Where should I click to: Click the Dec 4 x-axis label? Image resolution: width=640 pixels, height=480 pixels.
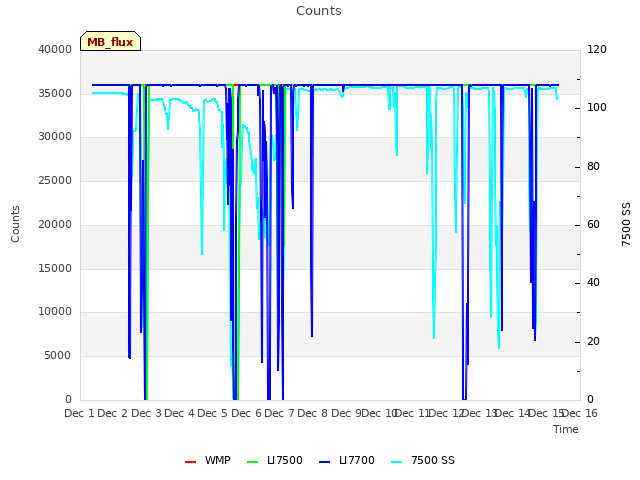pos(180,413)
